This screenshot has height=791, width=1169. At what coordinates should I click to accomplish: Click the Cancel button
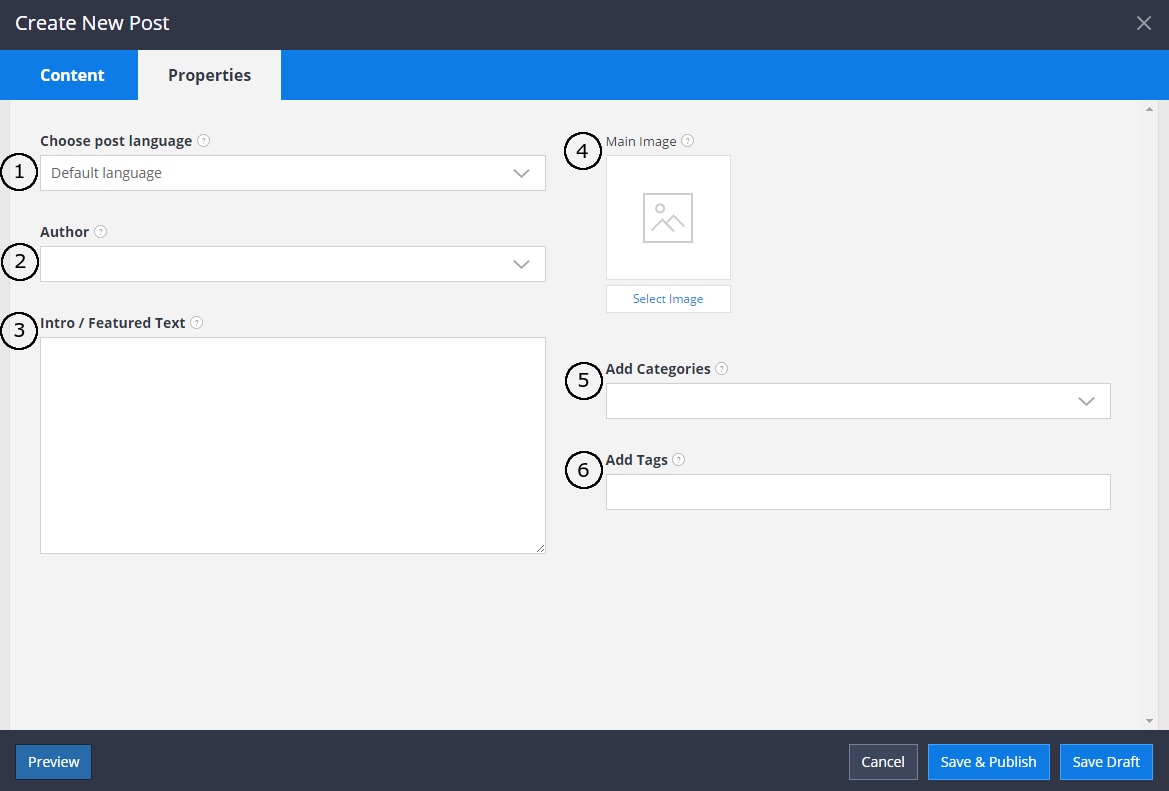[x=883, y=761]
